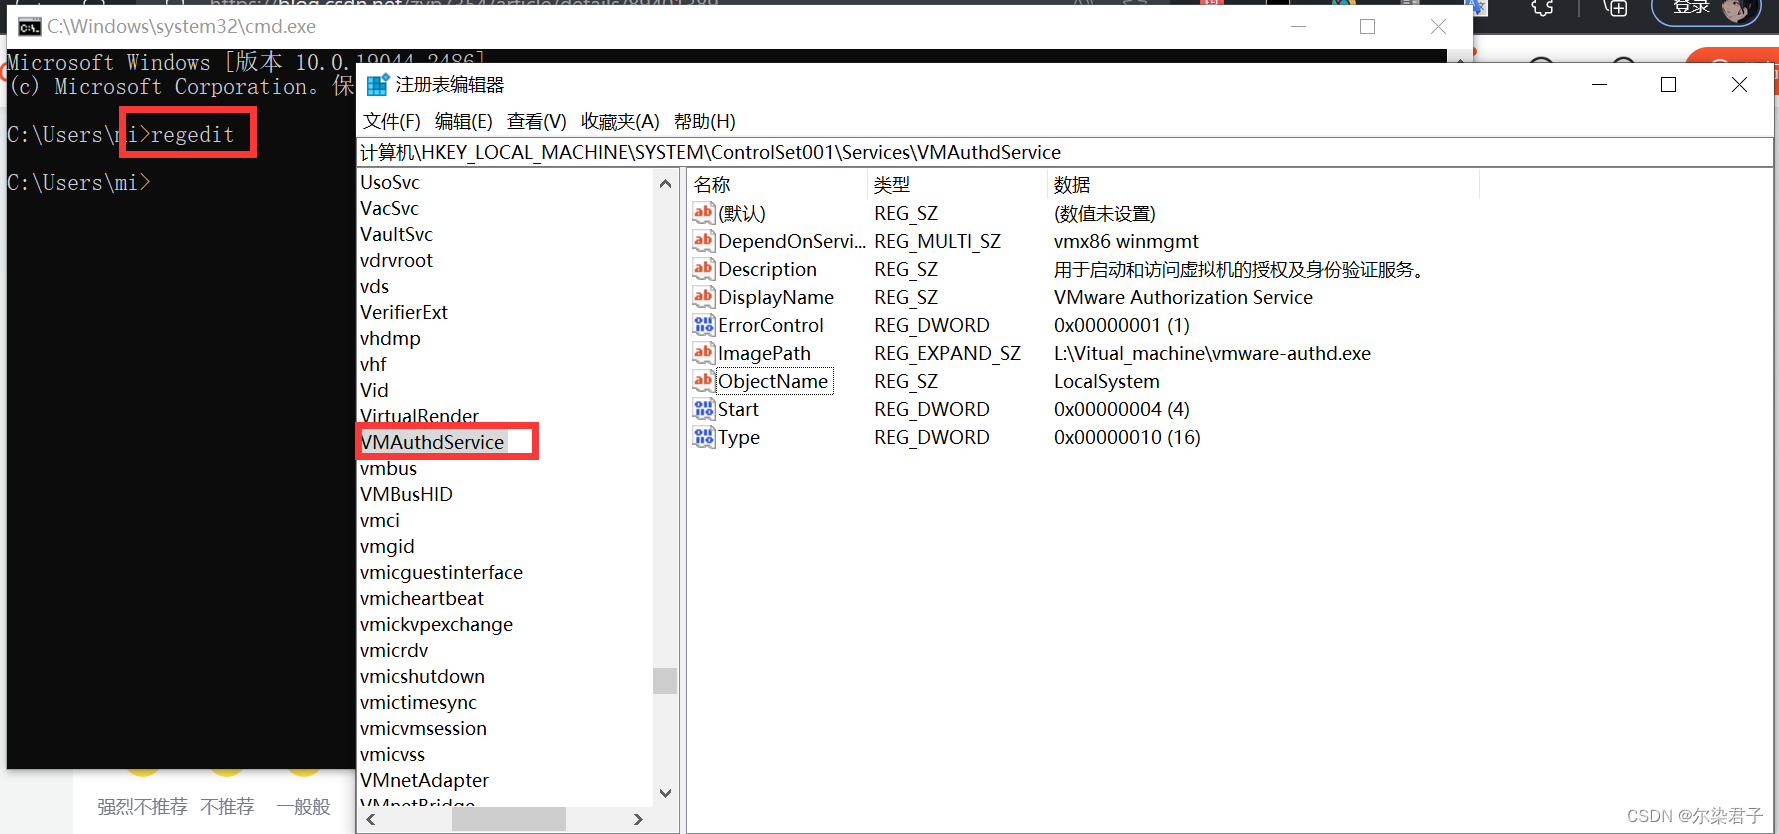Viewport: 1779px width, 834px height.
Task: Maximize the cmd.exe window
Action: click(1367, 27)
